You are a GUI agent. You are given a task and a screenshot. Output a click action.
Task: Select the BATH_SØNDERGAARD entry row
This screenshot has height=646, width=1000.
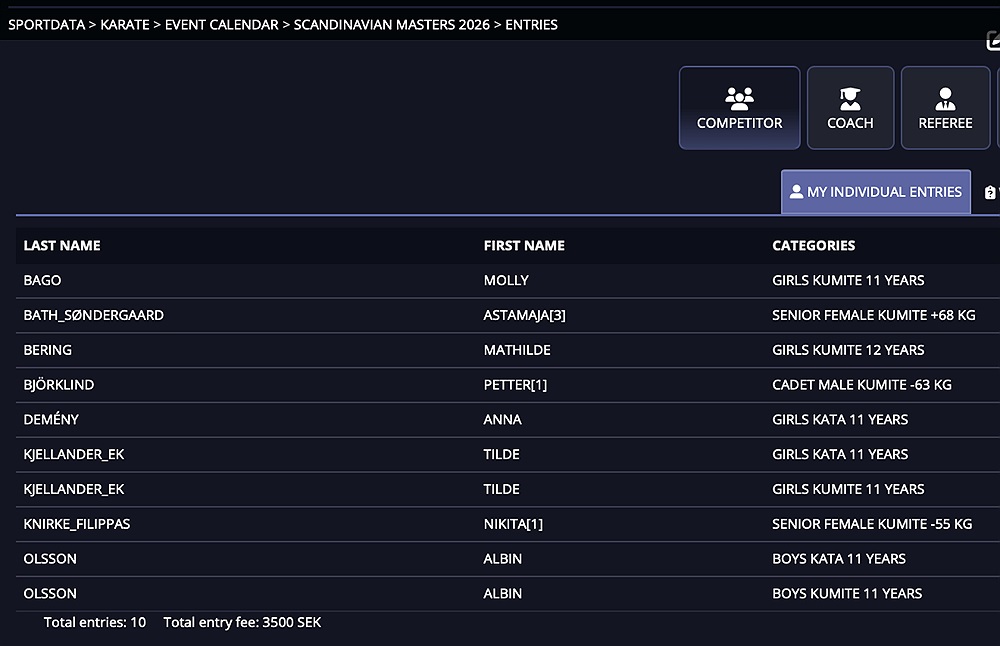[x=94, y=315]
